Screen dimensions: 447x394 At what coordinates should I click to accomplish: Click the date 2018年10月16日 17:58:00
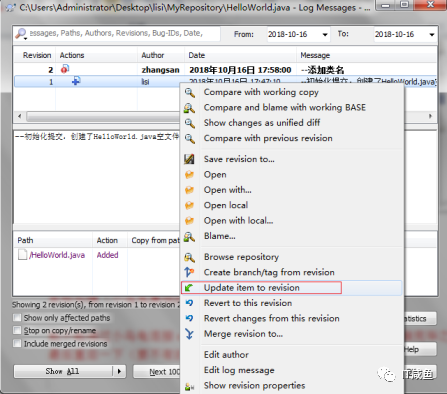point(240,70)
